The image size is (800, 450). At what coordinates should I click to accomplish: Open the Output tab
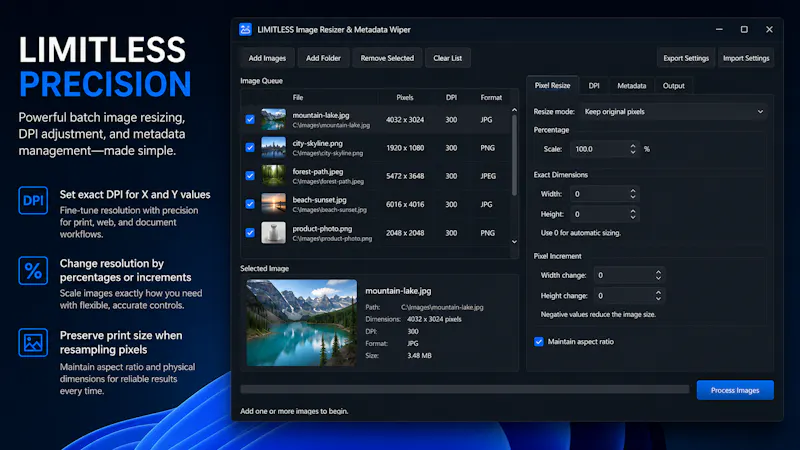[673, 86]
